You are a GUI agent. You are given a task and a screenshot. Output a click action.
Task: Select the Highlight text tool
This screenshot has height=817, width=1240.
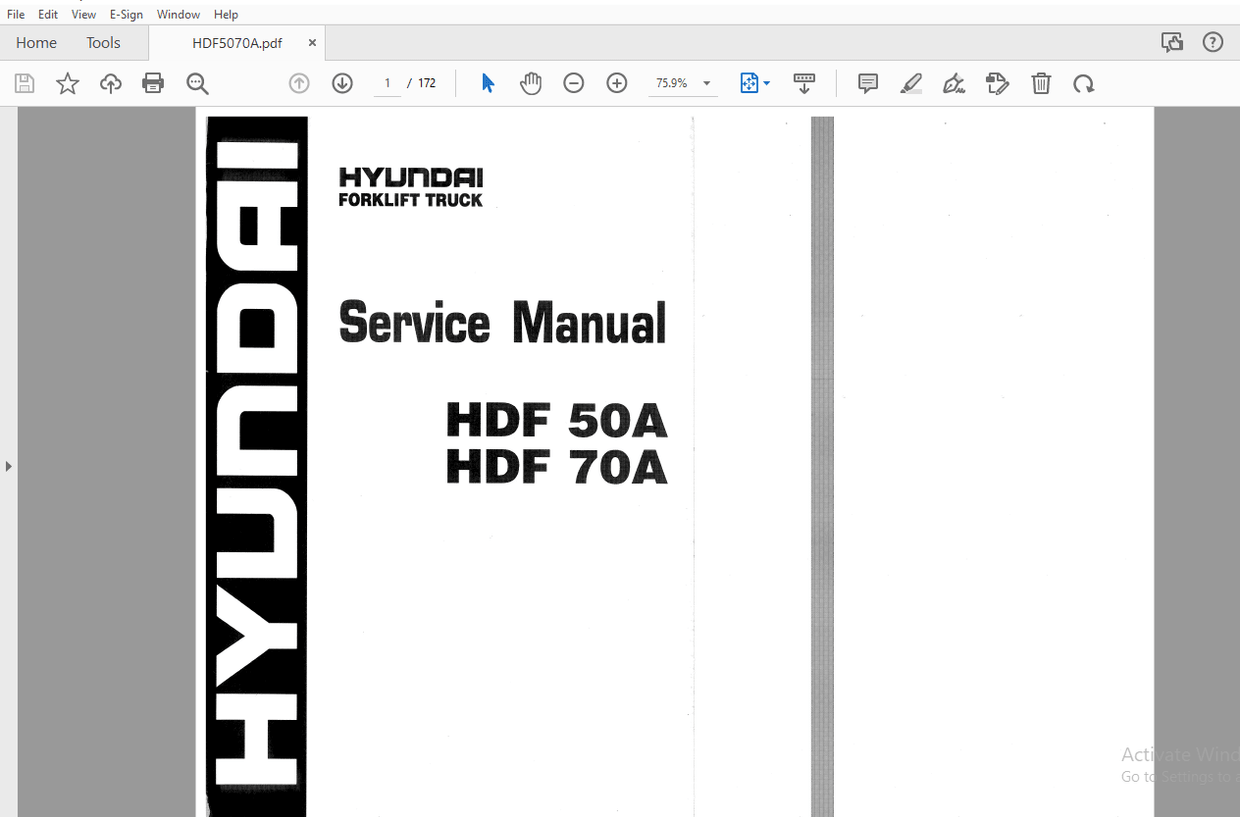pos(911,83)
